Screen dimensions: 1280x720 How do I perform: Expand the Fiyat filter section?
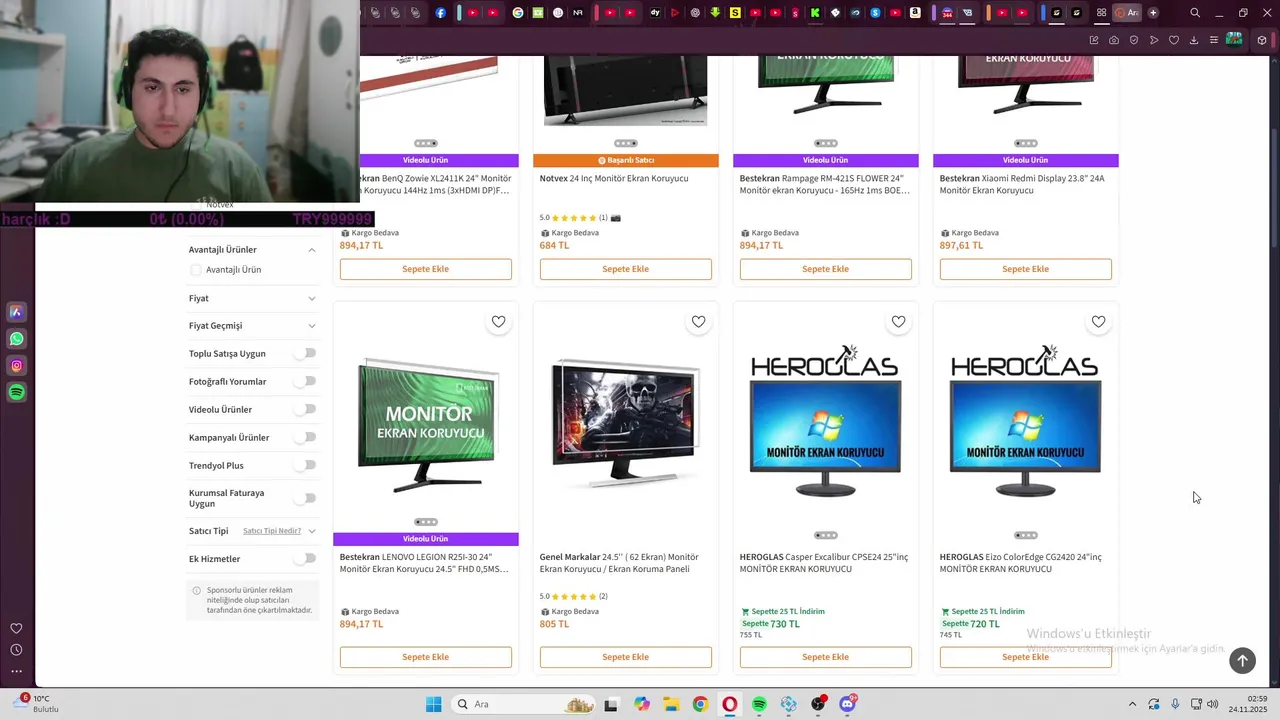point(312,298)
